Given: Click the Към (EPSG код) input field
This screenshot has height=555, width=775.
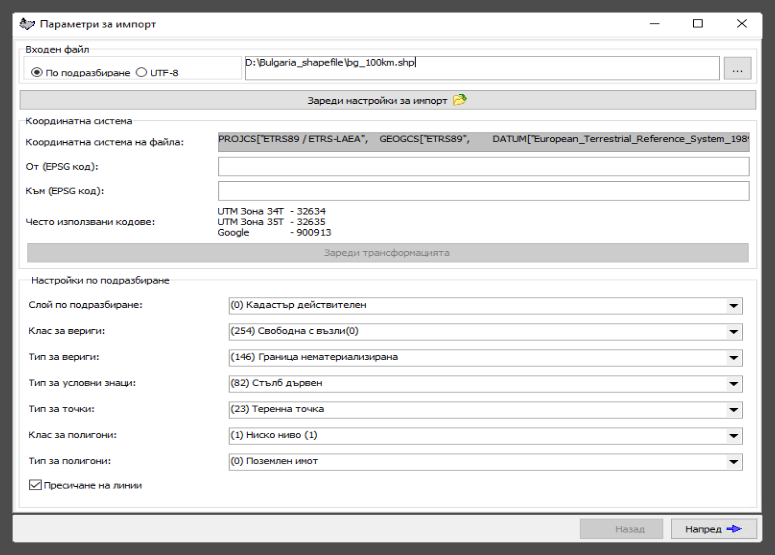Looking at the screenshot, I should (x=483, y=191).
